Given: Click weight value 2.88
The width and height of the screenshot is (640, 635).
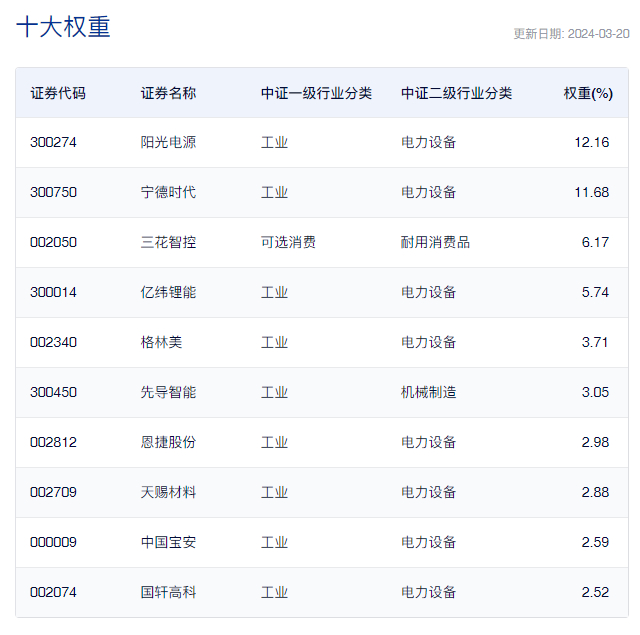Looking at the screenshot, I should point(596,492).
